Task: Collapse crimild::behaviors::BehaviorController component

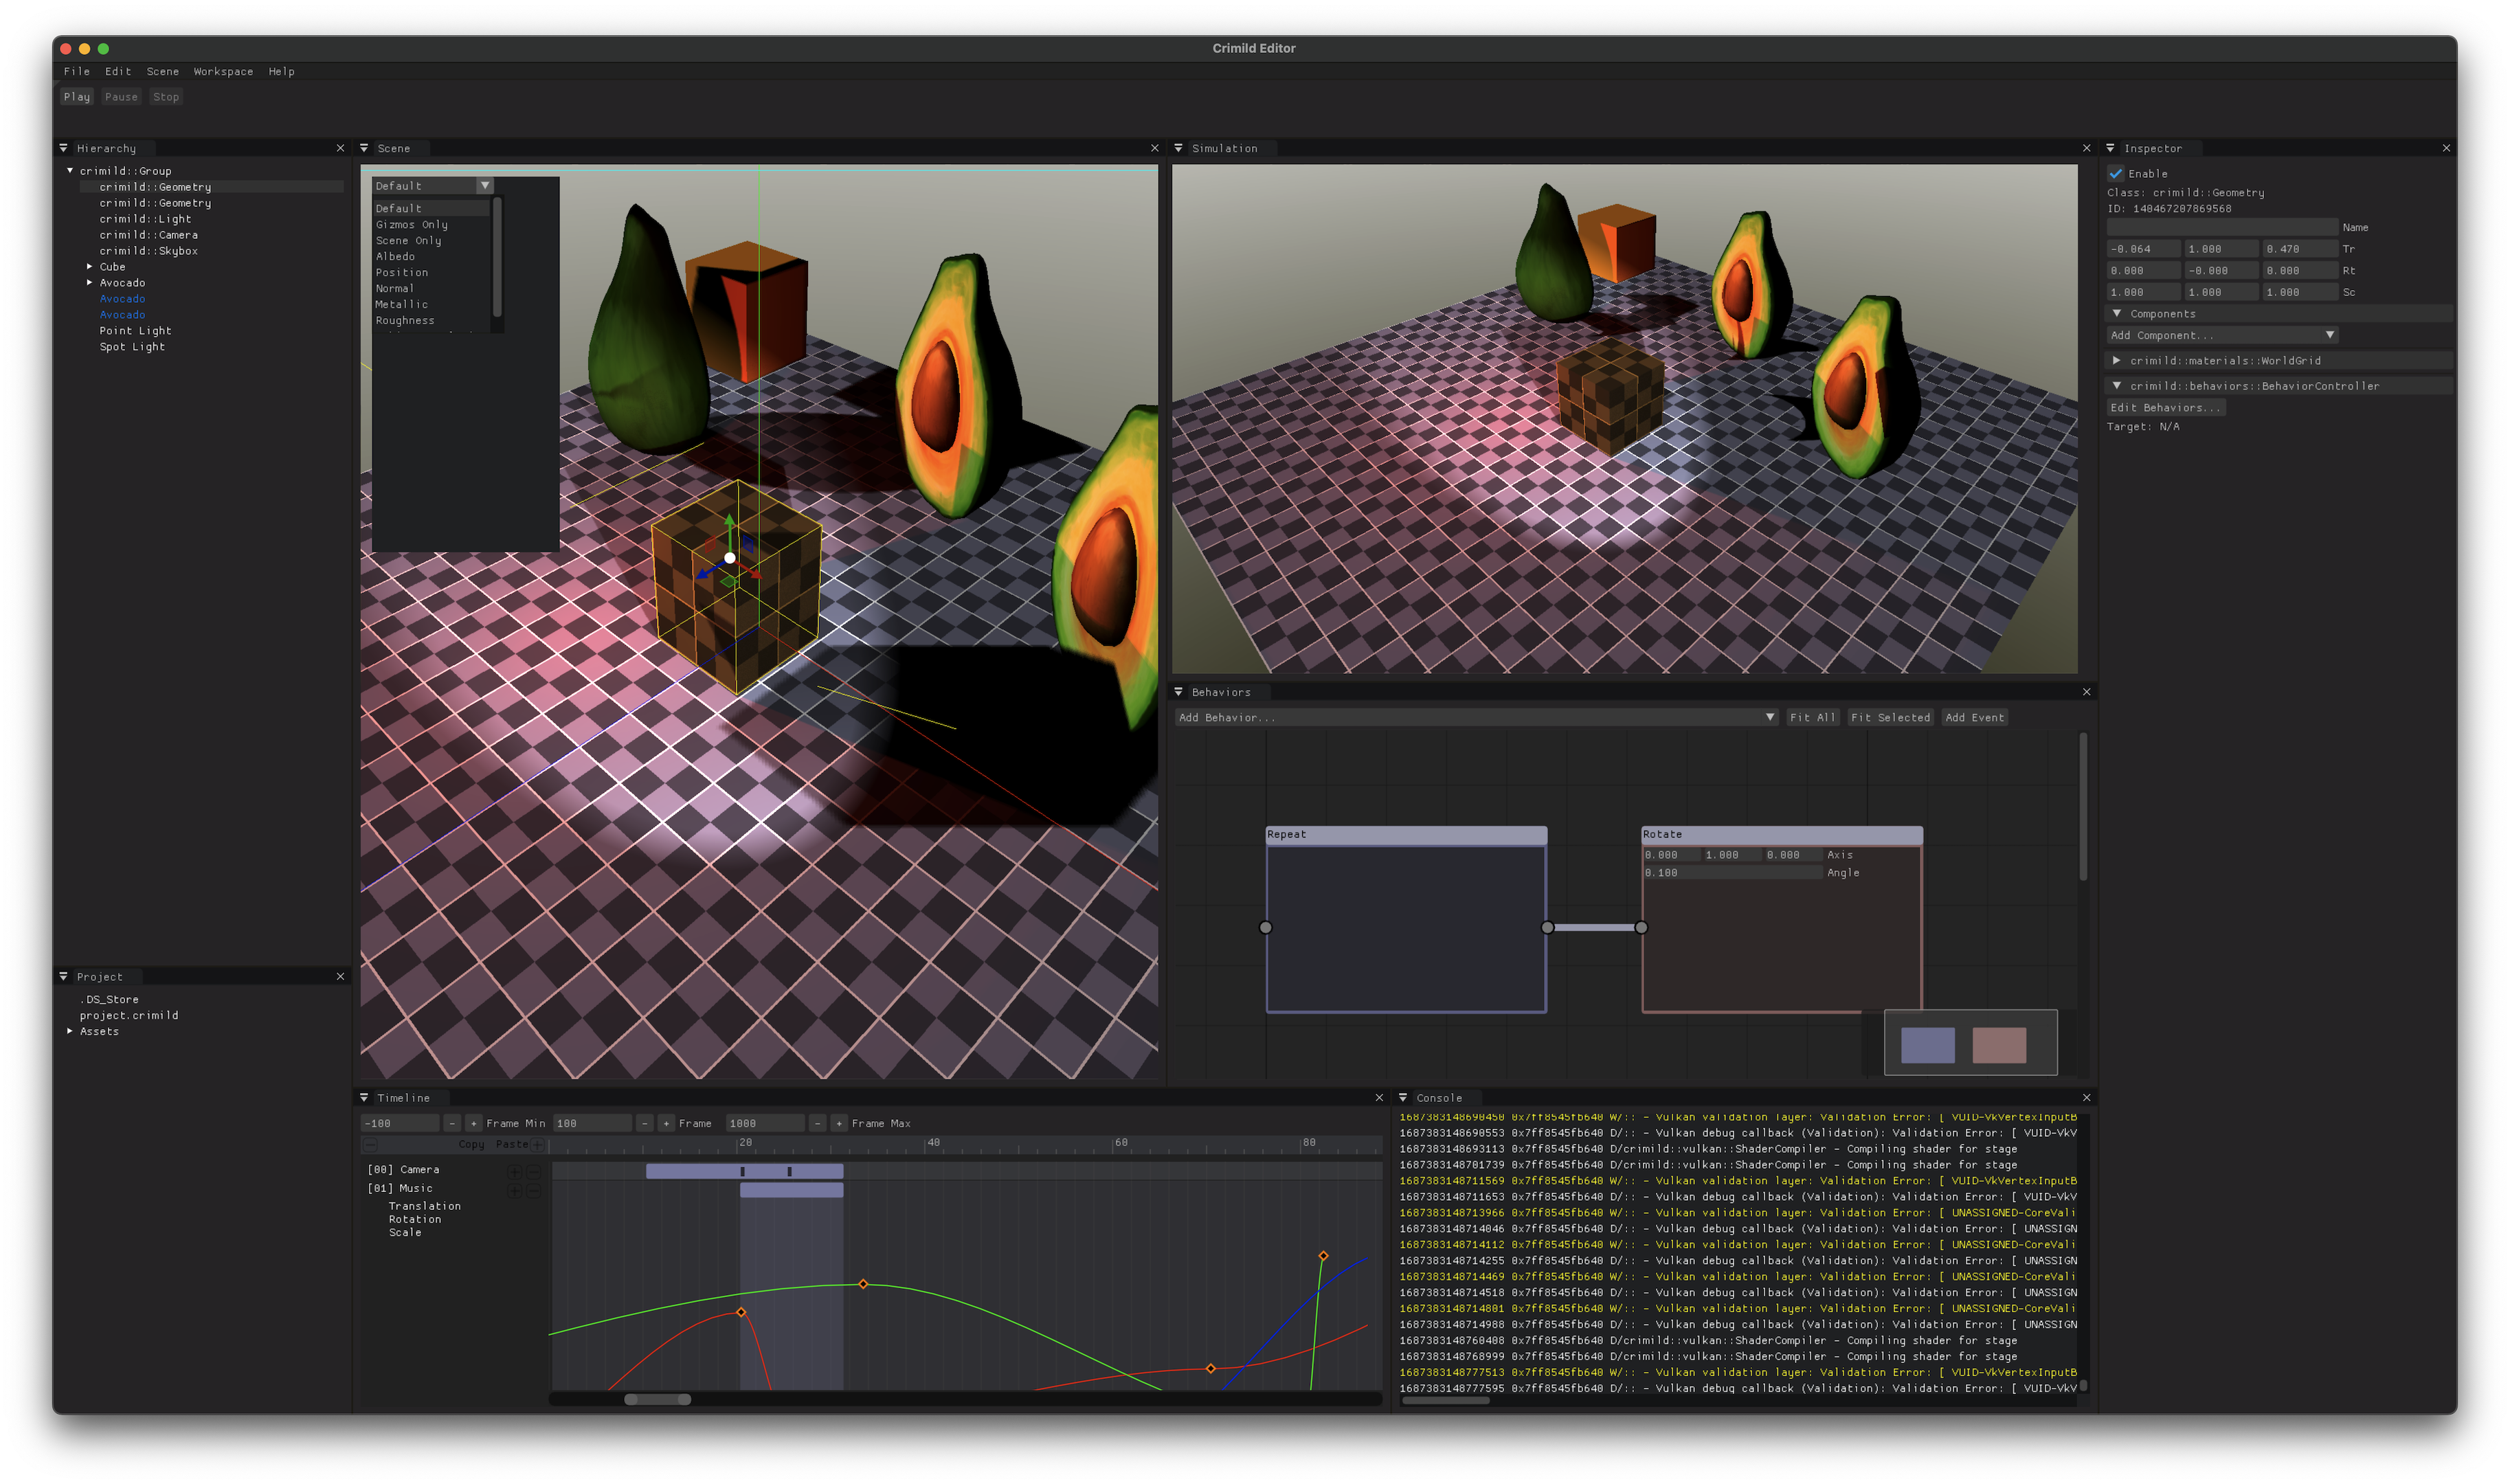Action: pos(2117,386)
